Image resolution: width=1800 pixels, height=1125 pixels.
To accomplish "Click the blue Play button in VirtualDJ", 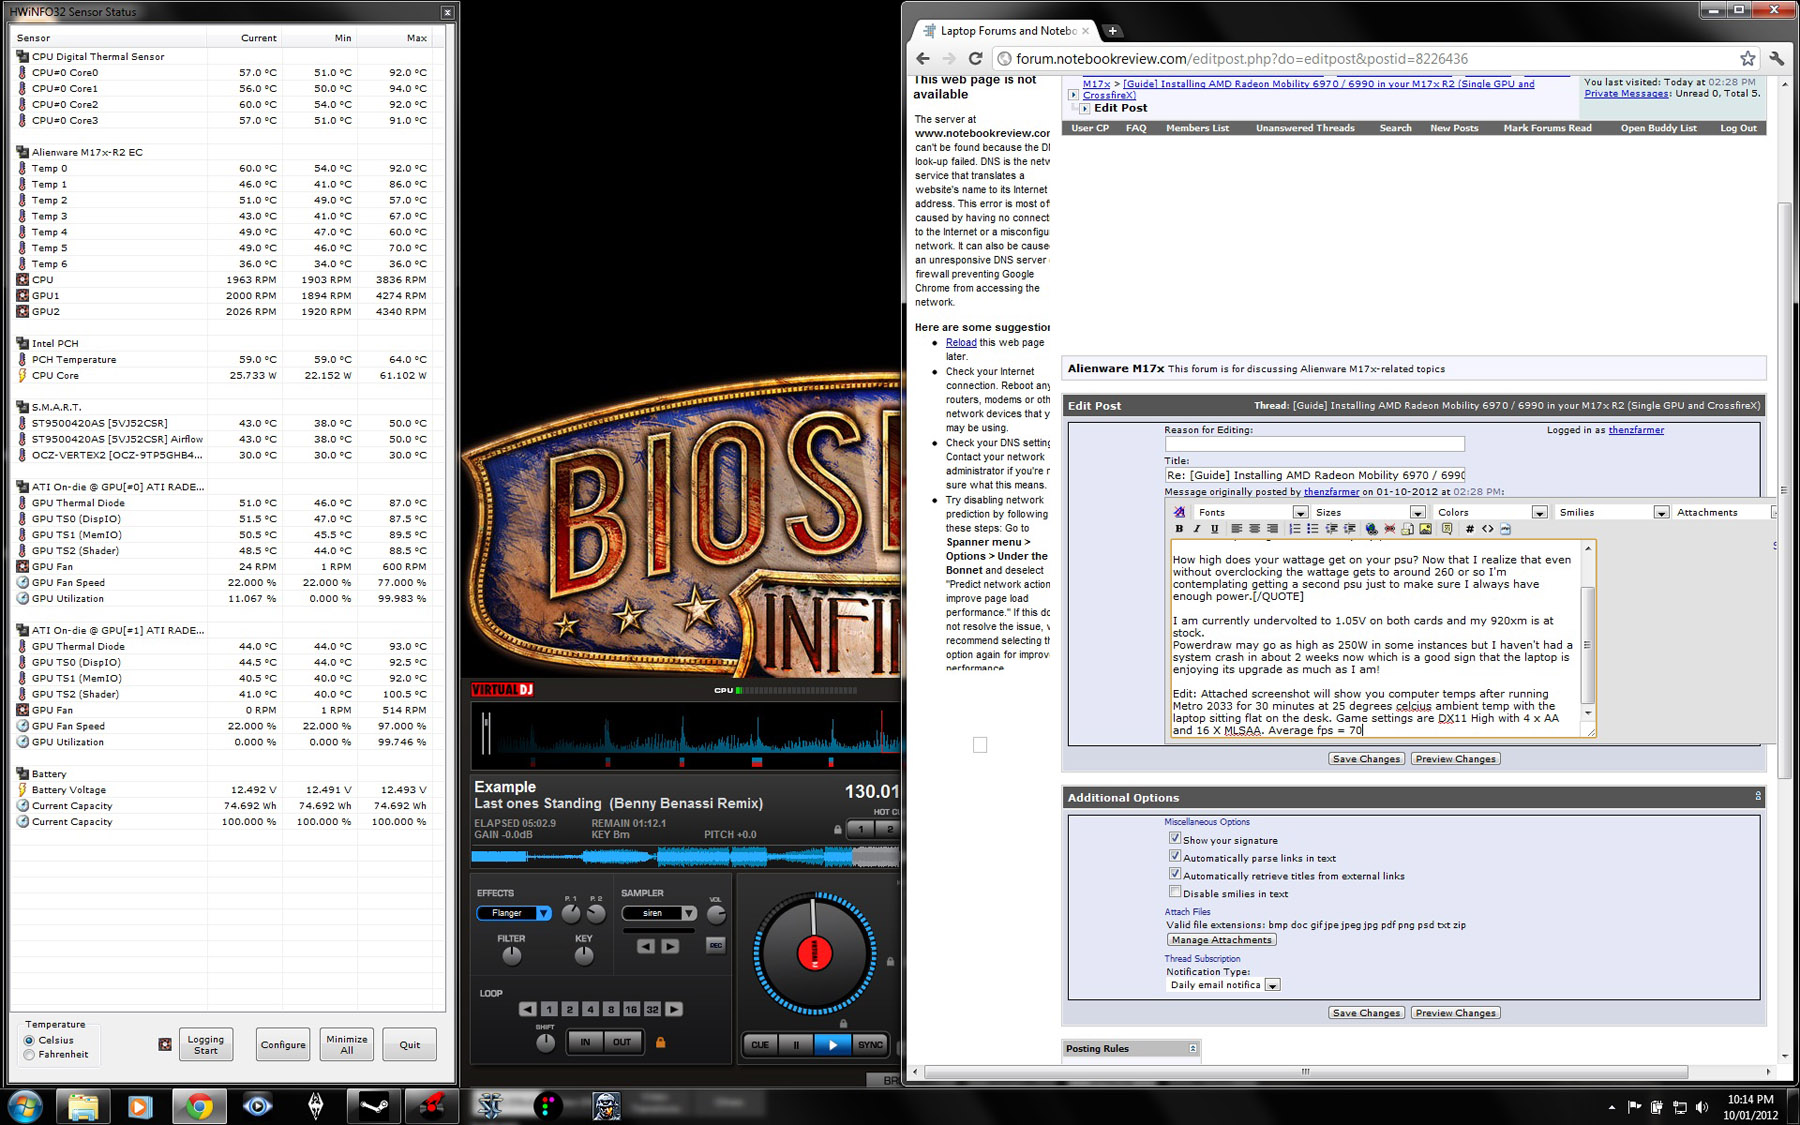I will (832, 1045).
